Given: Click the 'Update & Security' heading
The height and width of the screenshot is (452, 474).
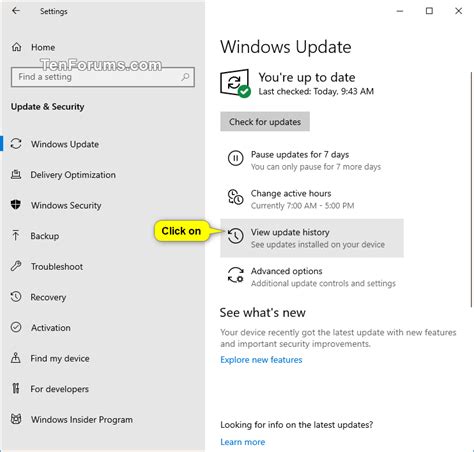Looking at the screenshot, I should pyautogui.click(x=47, y=107).
